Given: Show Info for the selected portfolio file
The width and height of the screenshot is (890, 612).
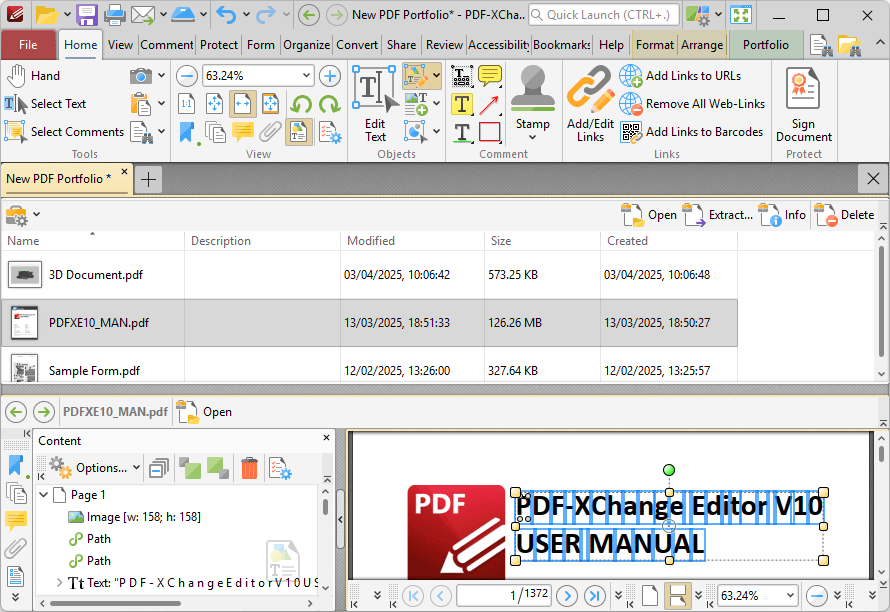Looking at the screenshot, I should [783, 215].
